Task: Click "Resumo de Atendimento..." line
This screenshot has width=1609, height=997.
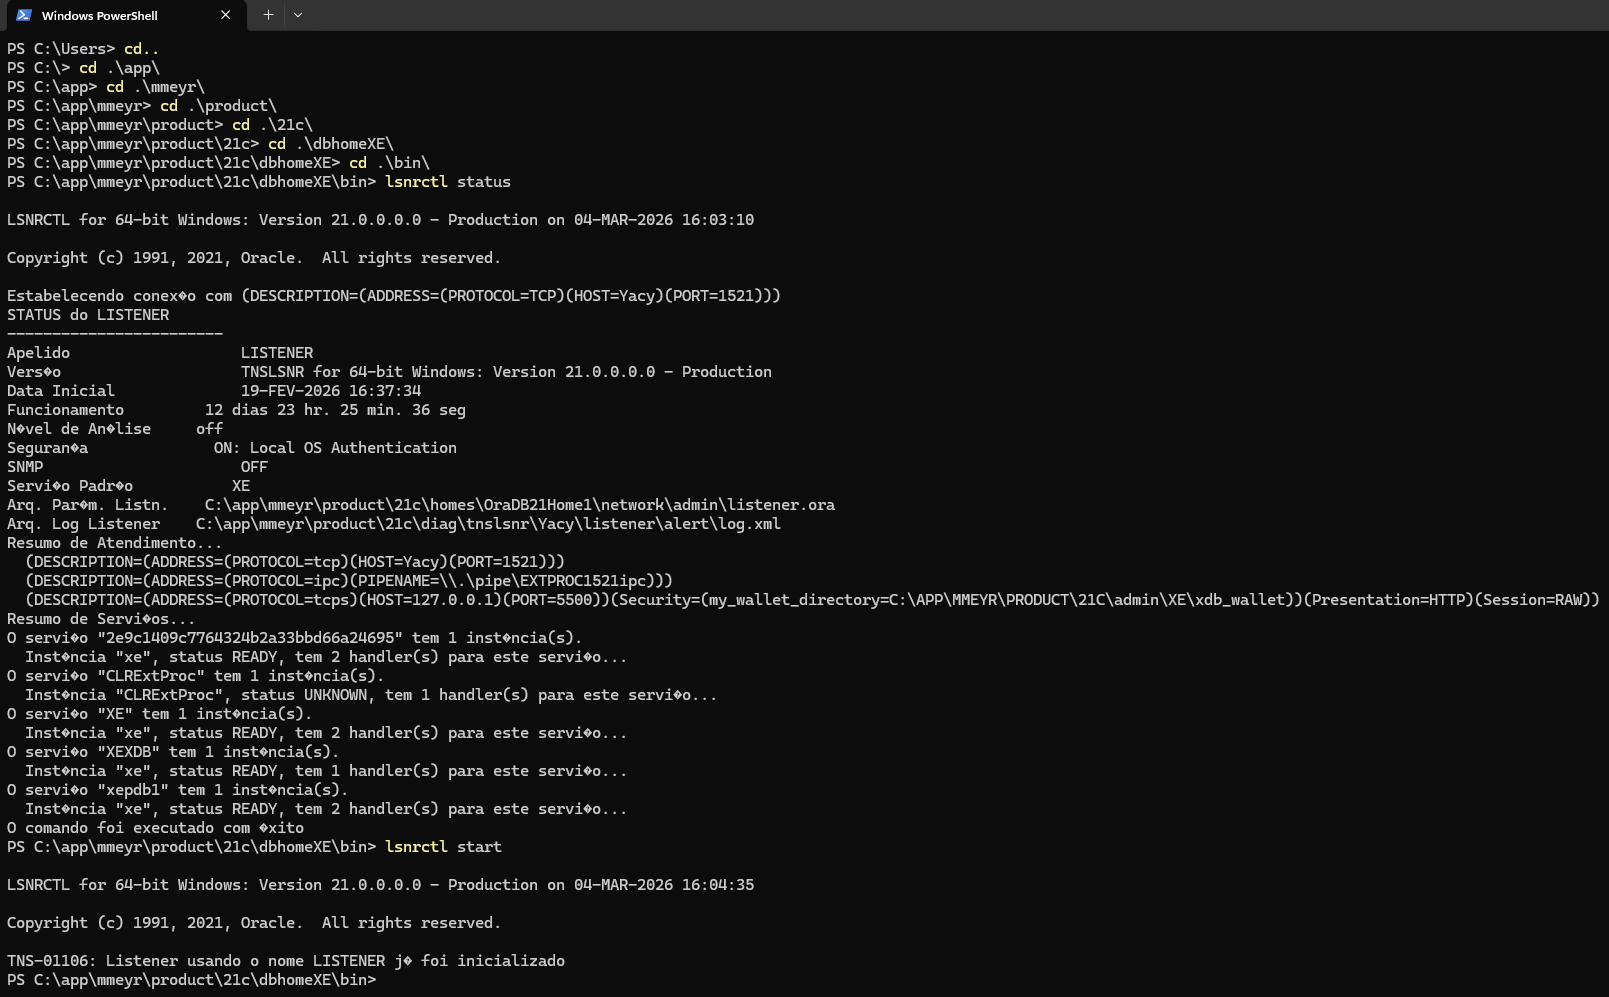Action: coord(115,543)
